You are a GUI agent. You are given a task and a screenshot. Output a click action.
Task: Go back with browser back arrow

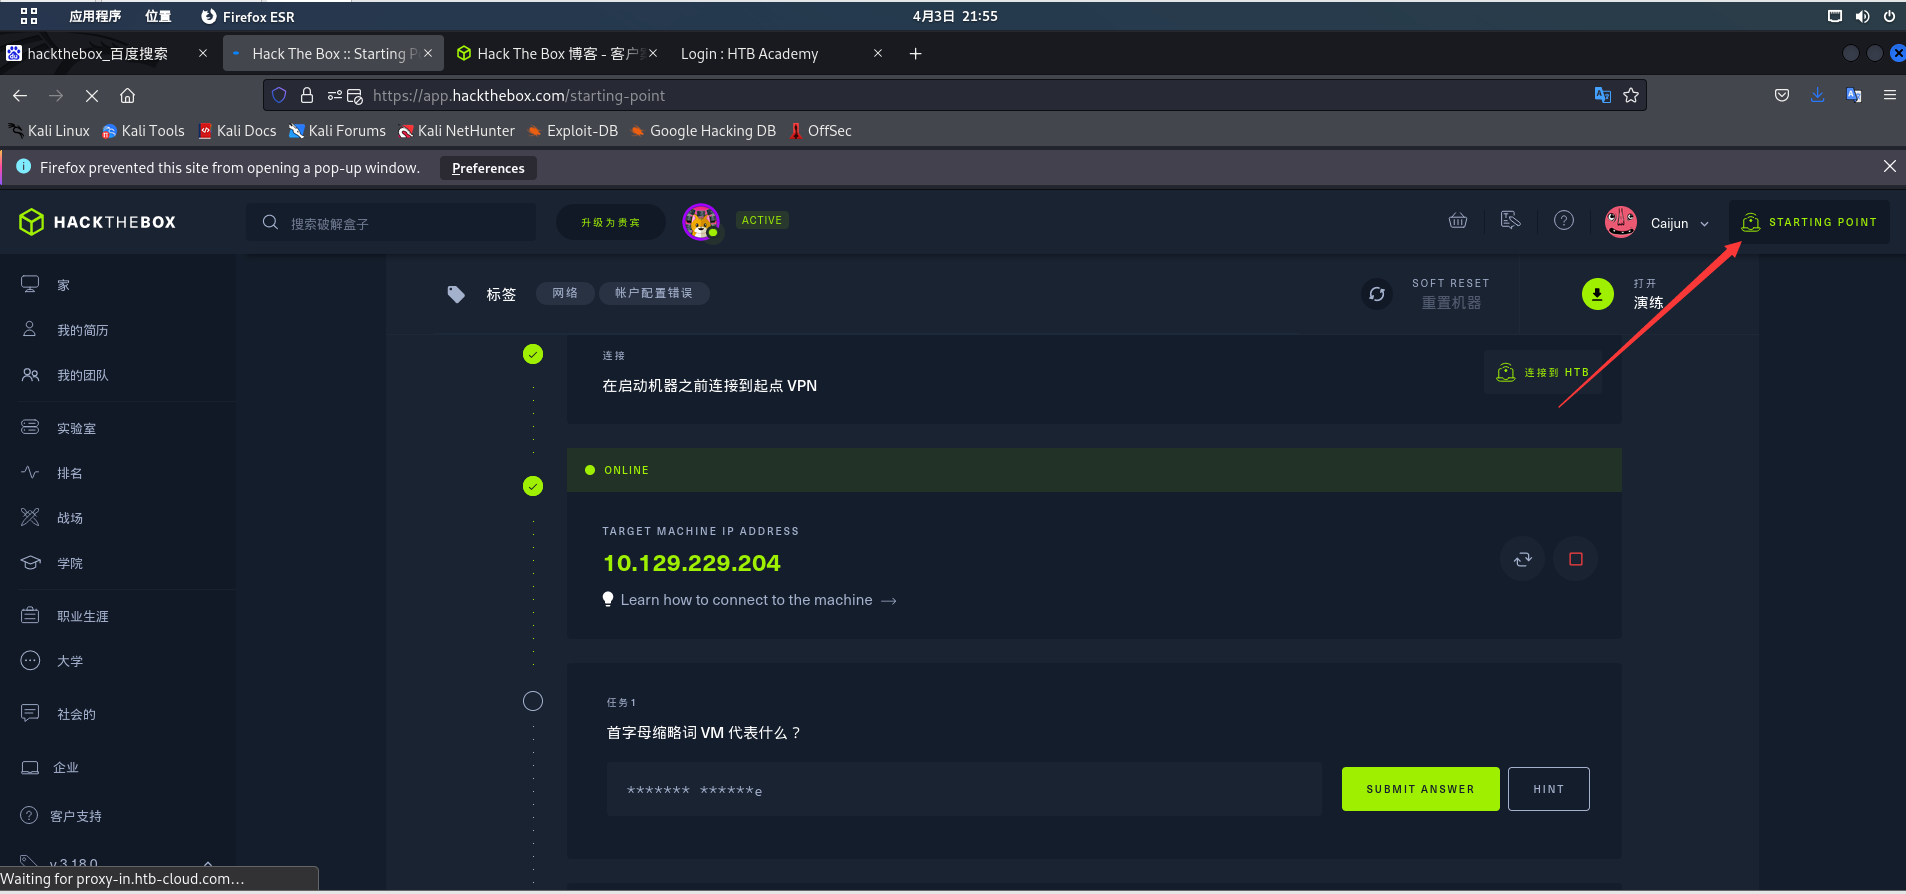(20, 96)
